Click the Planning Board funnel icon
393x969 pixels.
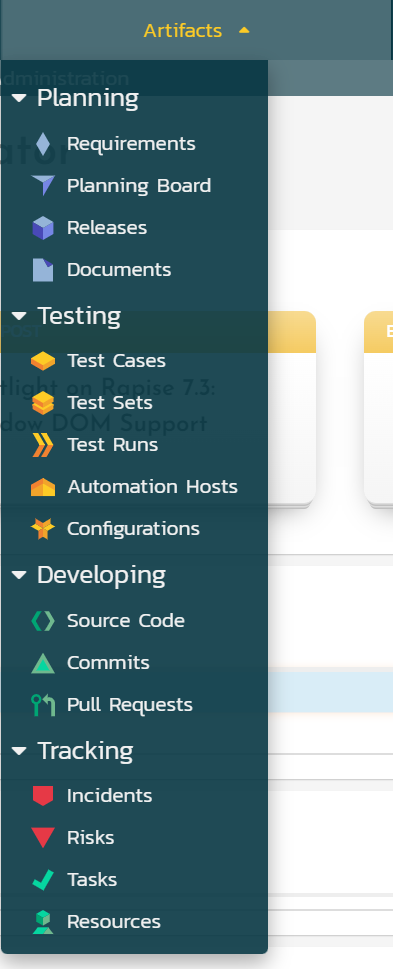point(43,185)
